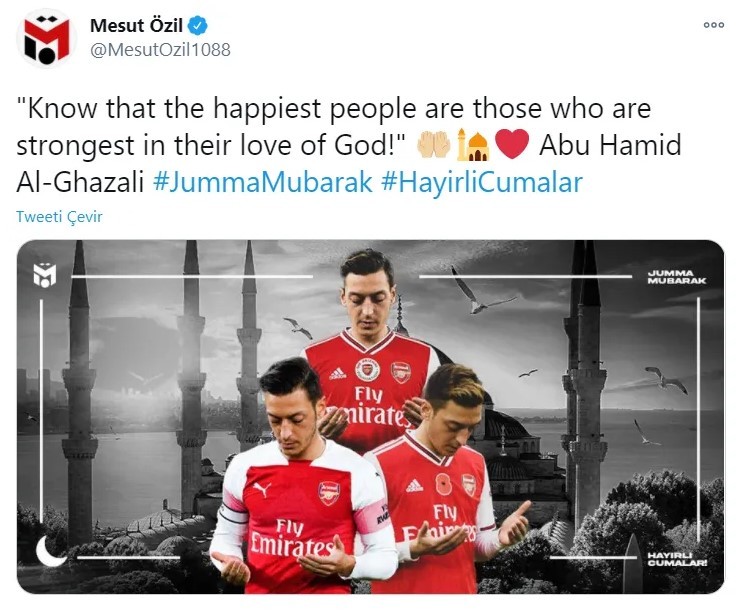Screen dimensions: 751x611
Task: Open the @MesutOzil1088 handle link
Action: click(x=160, y=49)
